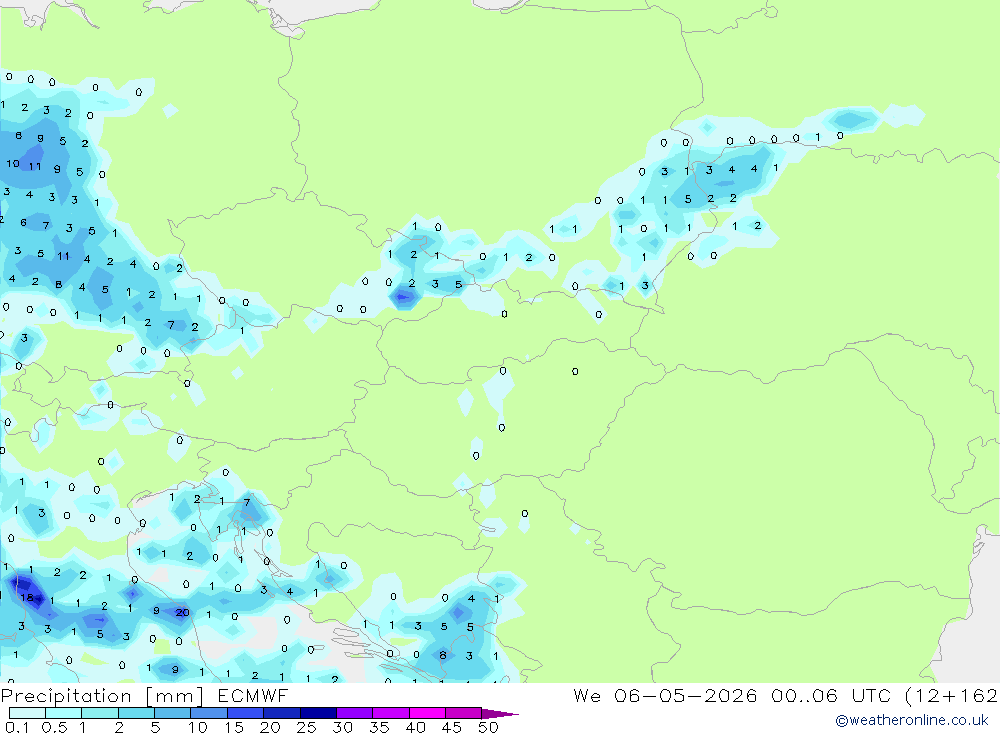Click the 'We 06-05-2026' date text

(665, 695)
